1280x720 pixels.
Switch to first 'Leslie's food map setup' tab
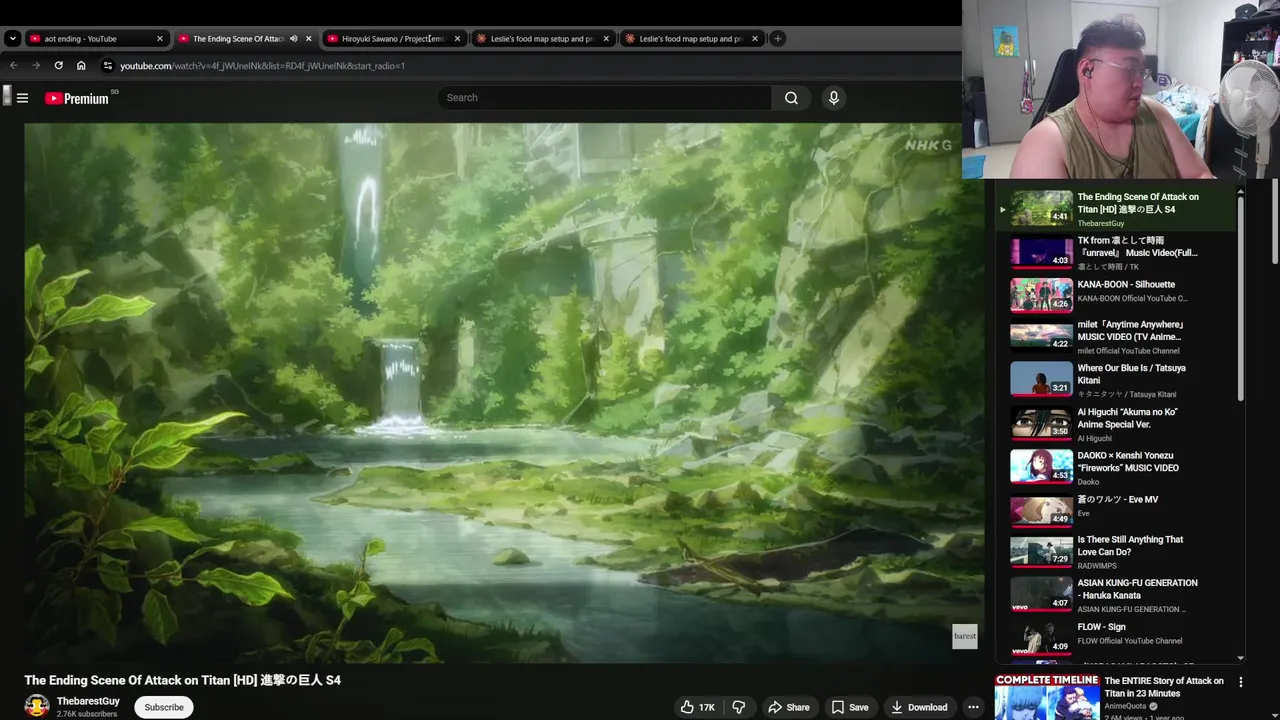tap(541, 39)
